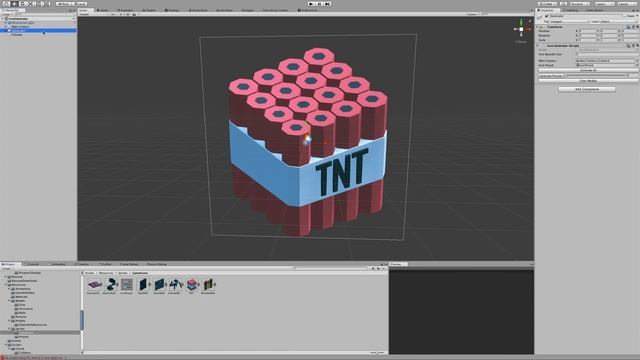Toggle the Pivot handle position button

tap(63, 4)
